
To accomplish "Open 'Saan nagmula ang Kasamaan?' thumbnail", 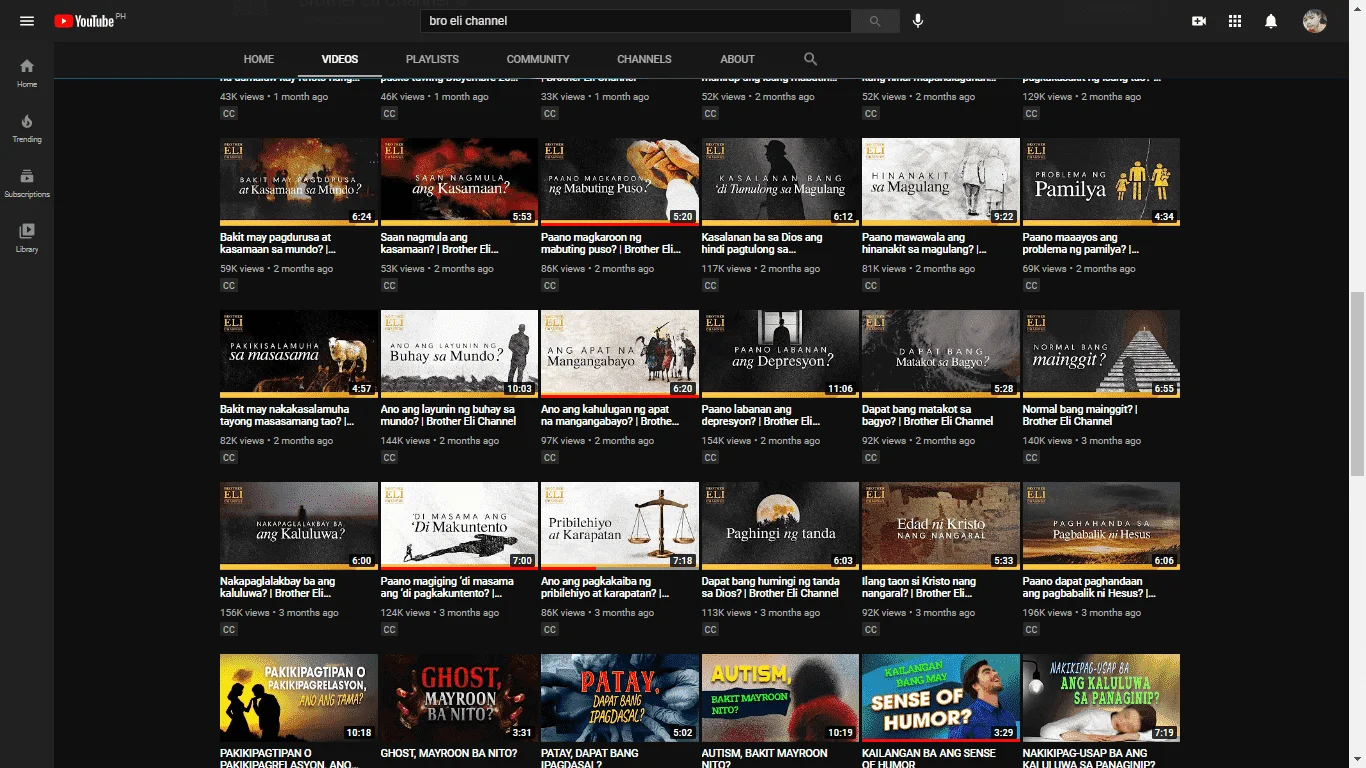I will click(459, 182).
